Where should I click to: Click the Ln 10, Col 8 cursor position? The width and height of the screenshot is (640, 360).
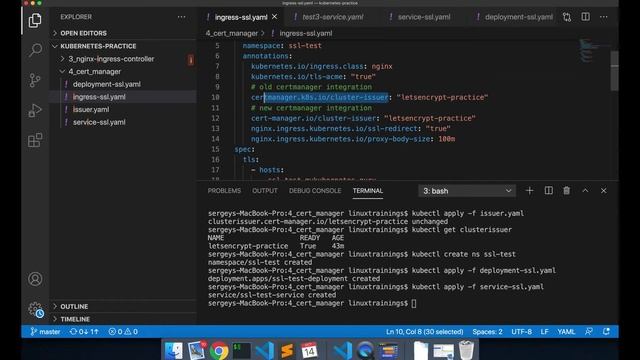[x=424, y=331]
